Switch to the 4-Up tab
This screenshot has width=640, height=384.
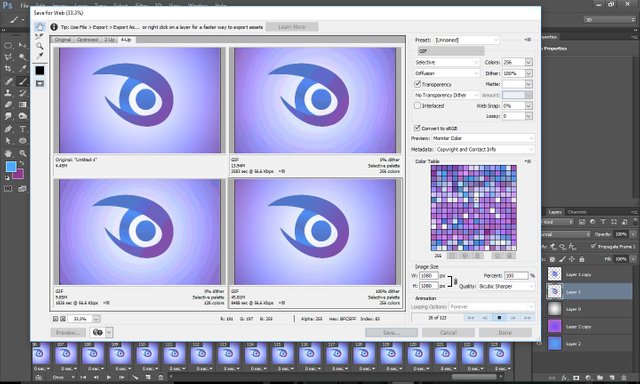126,40
